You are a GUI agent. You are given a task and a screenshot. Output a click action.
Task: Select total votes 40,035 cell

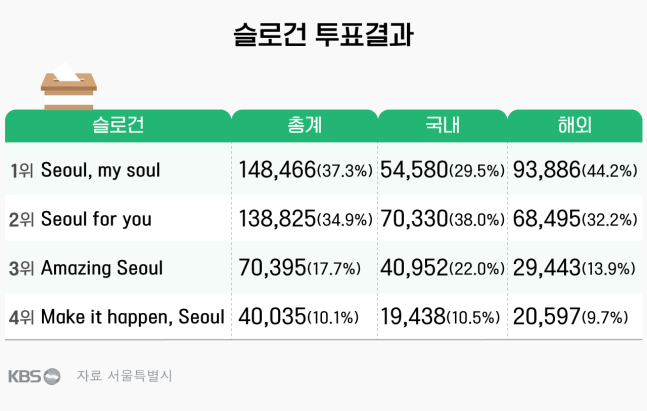coord(299,317)
